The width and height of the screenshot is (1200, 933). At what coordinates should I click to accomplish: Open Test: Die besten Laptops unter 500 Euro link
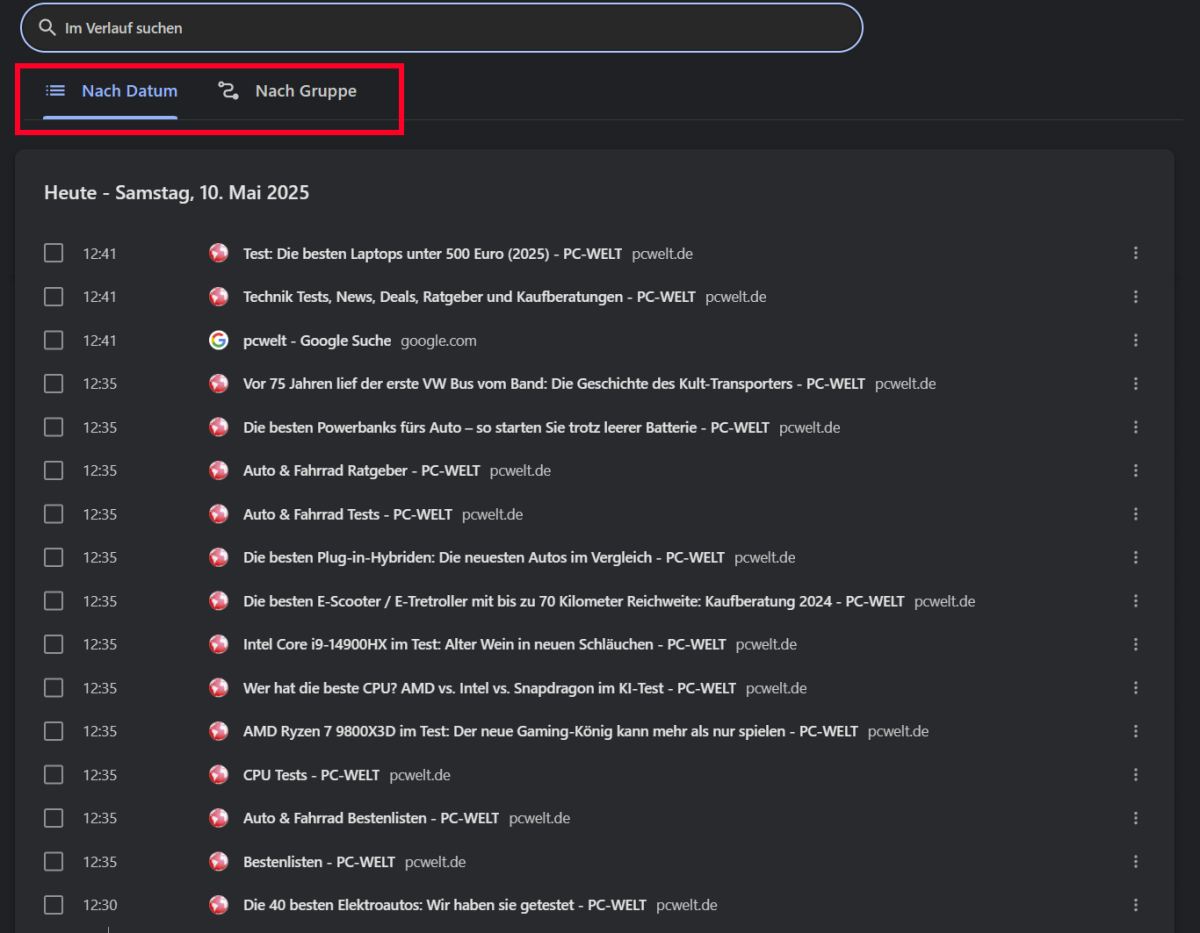[x=432, y=253]
